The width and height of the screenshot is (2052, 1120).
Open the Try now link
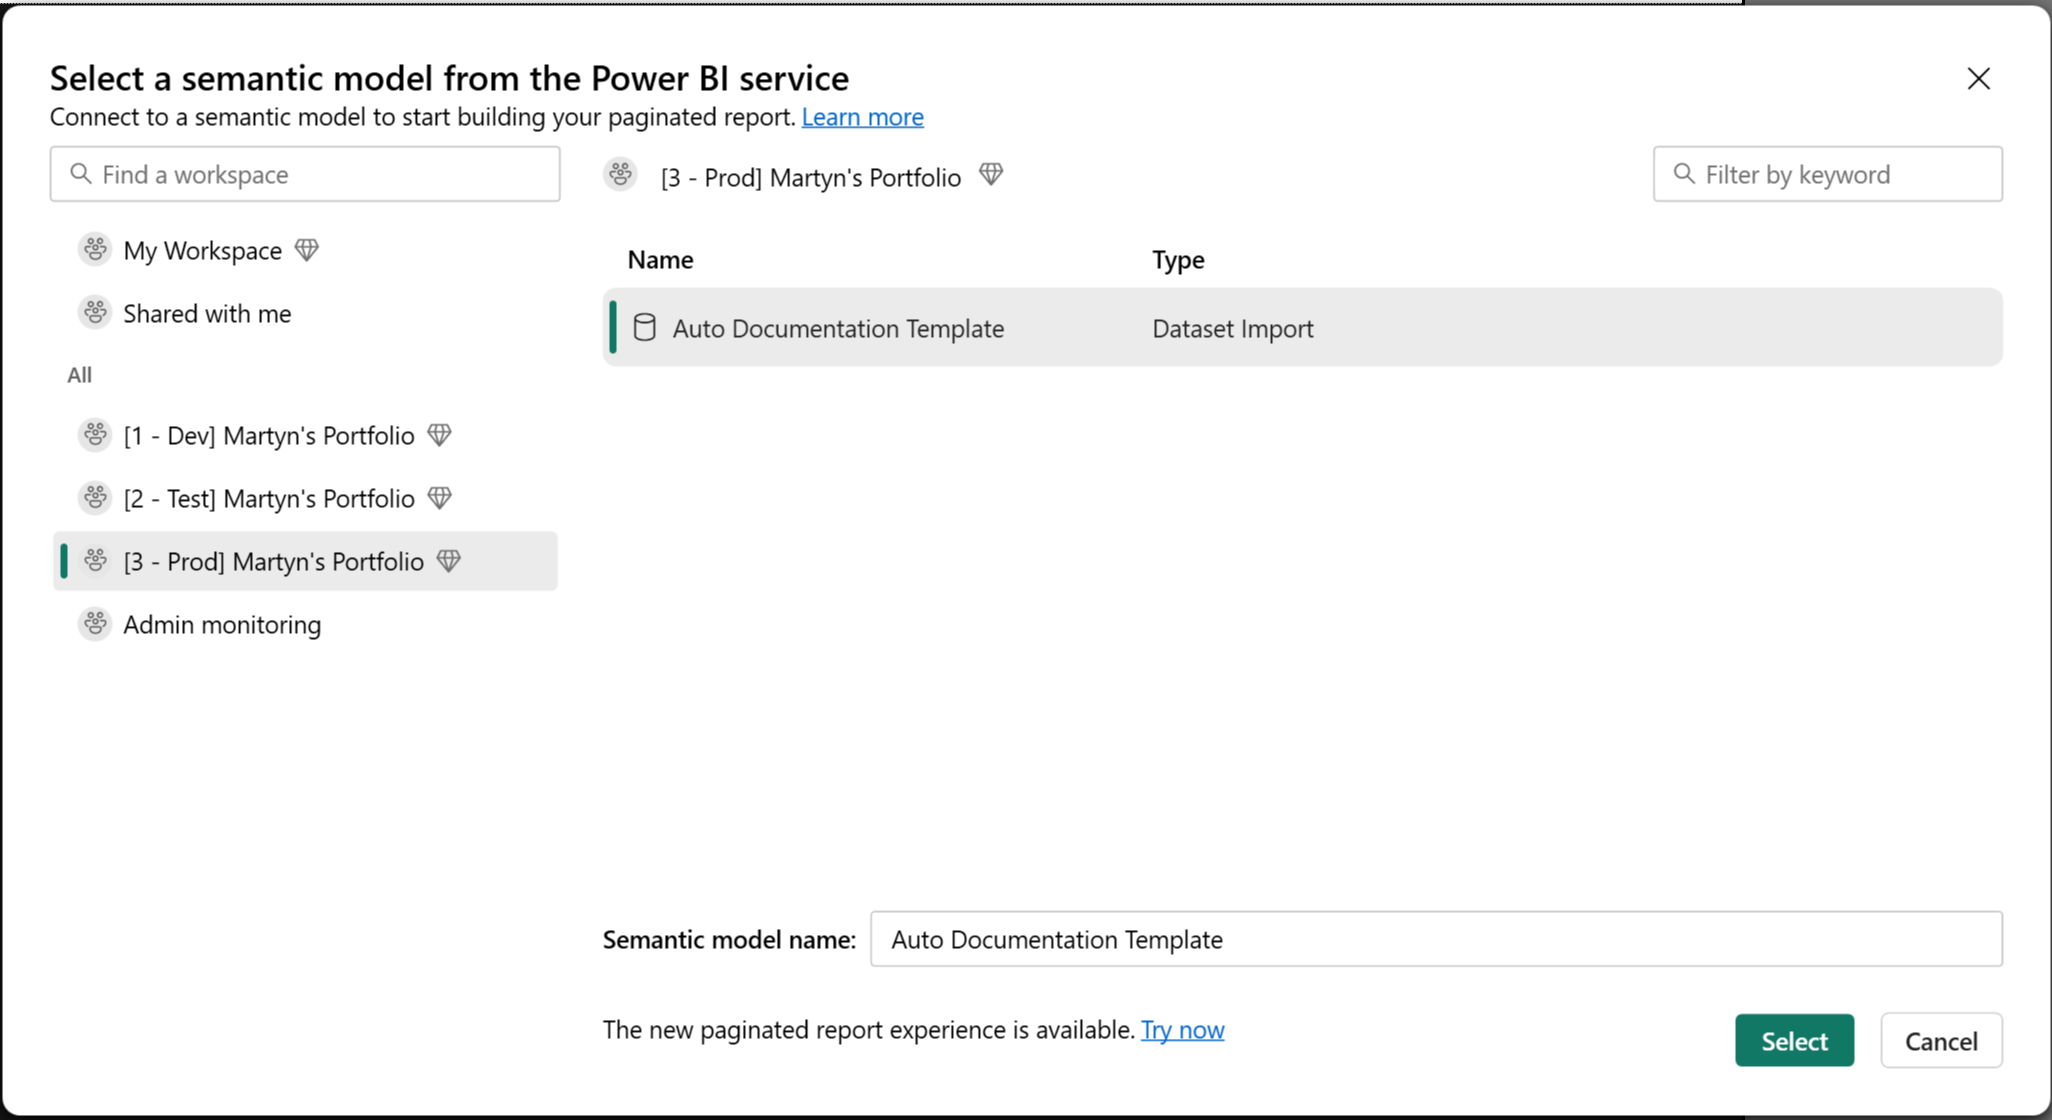pos(1182,1030)
